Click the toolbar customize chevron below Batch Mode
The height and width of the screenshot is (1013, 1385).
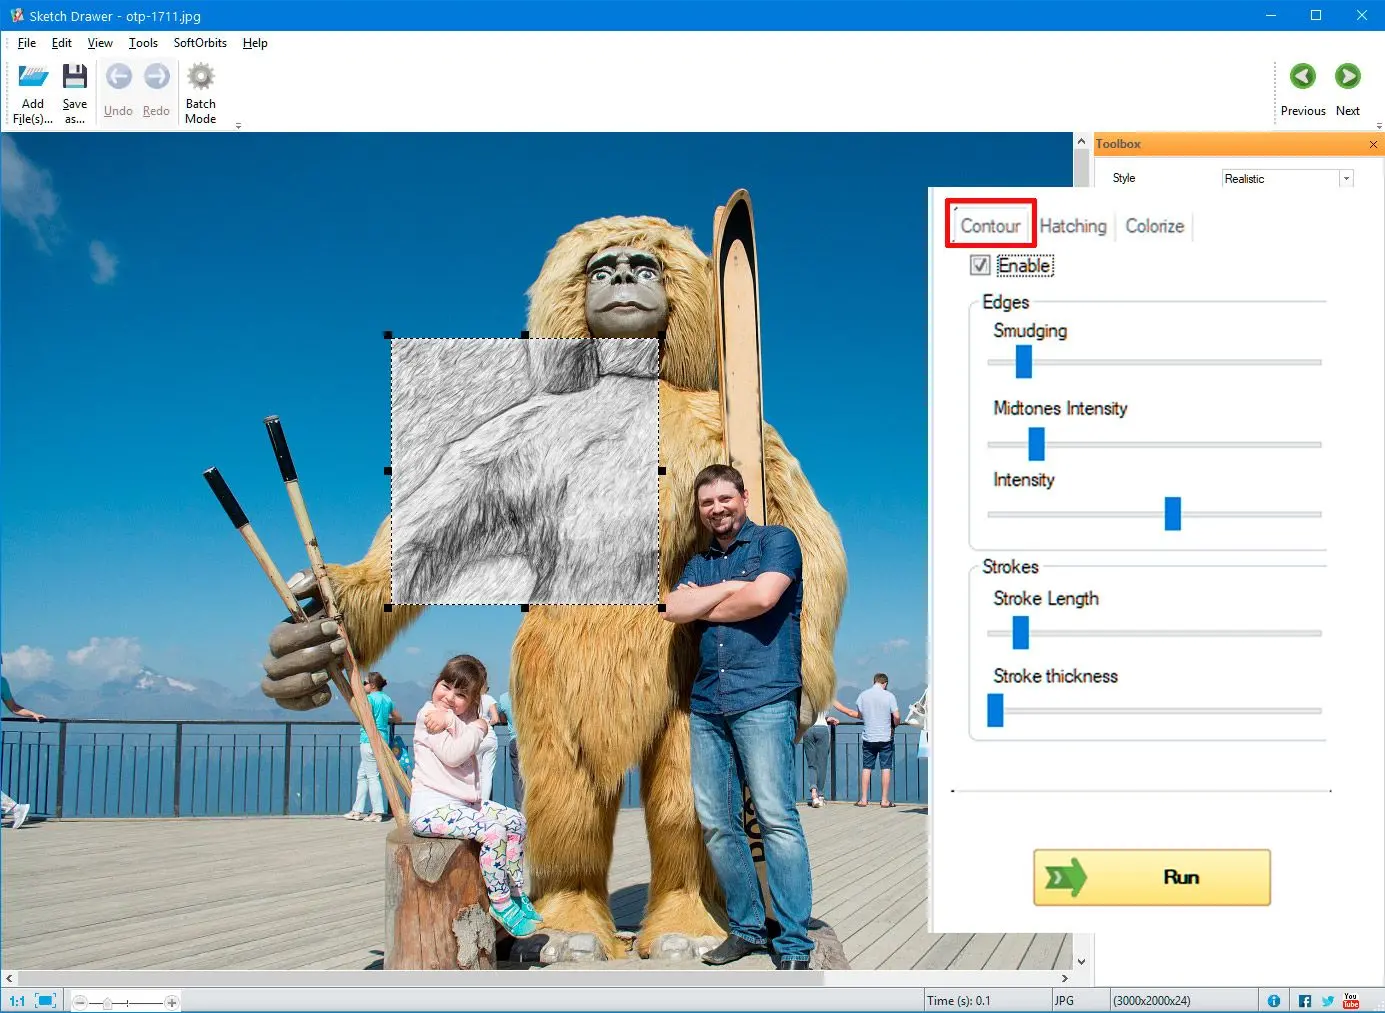click(x=238, y=126)
